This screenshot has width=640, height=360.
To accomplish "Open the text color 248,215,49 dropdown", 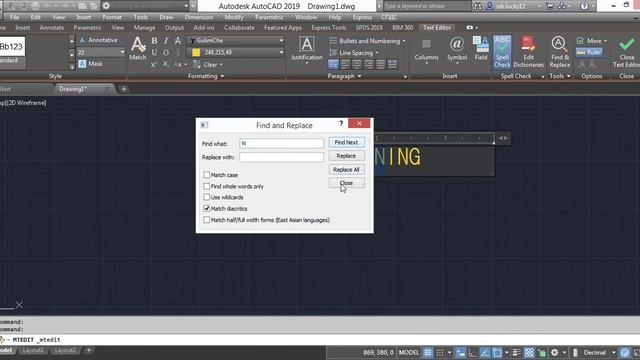I will click(x=281, y=52).
